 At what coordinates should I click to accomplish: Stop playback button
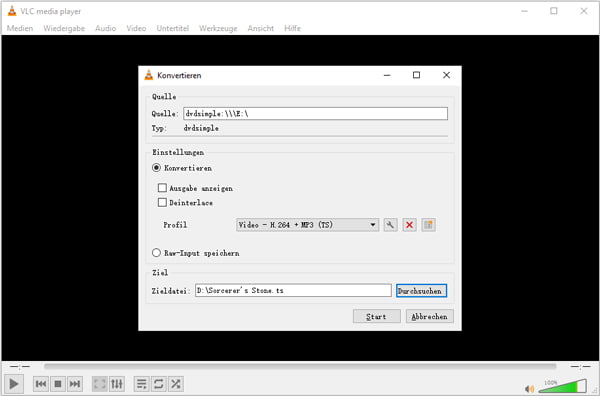[58, 384]
